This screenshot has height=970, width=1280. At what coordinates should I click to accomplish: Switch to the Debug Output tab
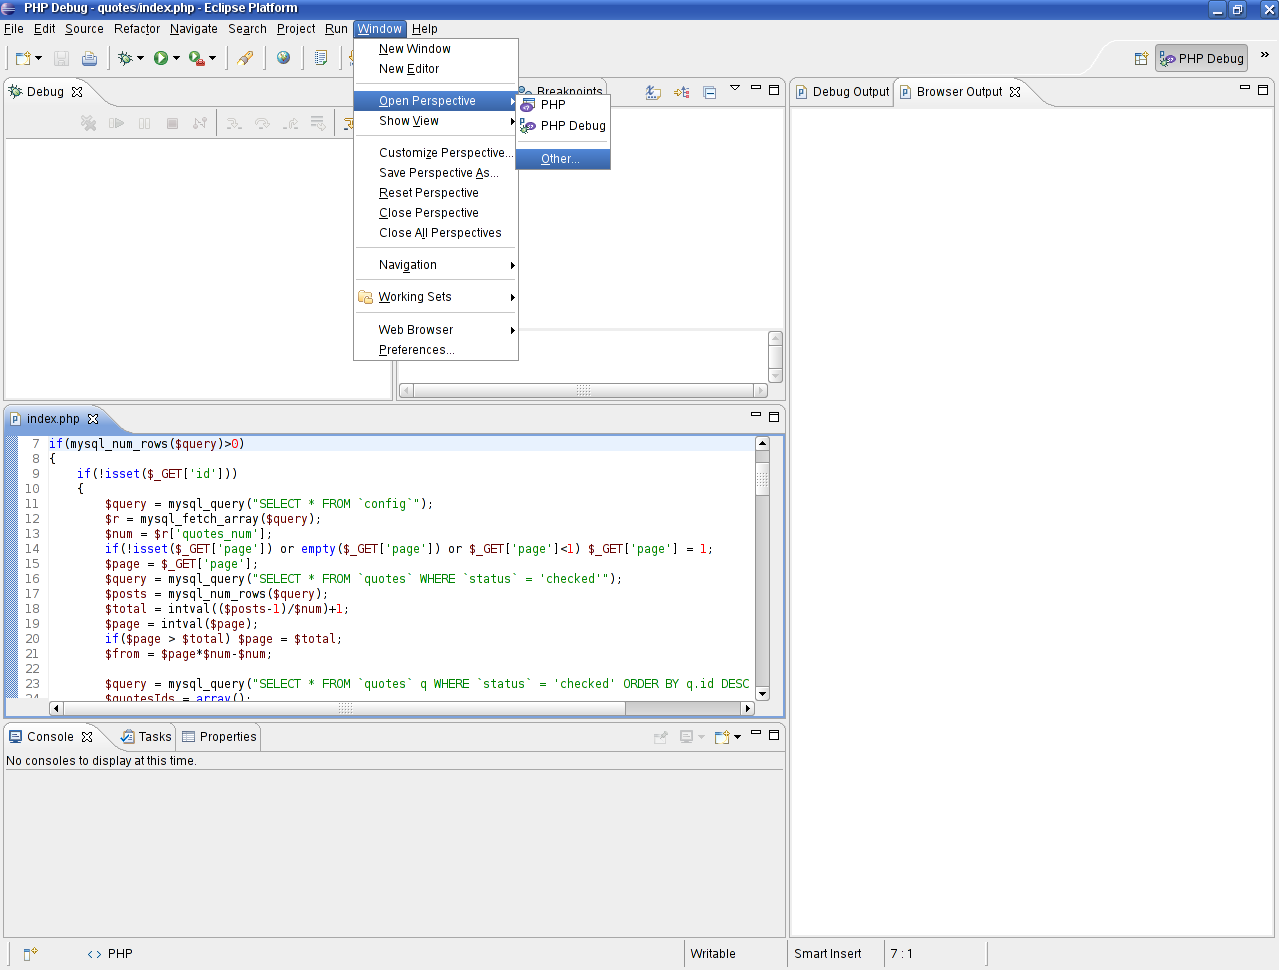tap(842, 92)
